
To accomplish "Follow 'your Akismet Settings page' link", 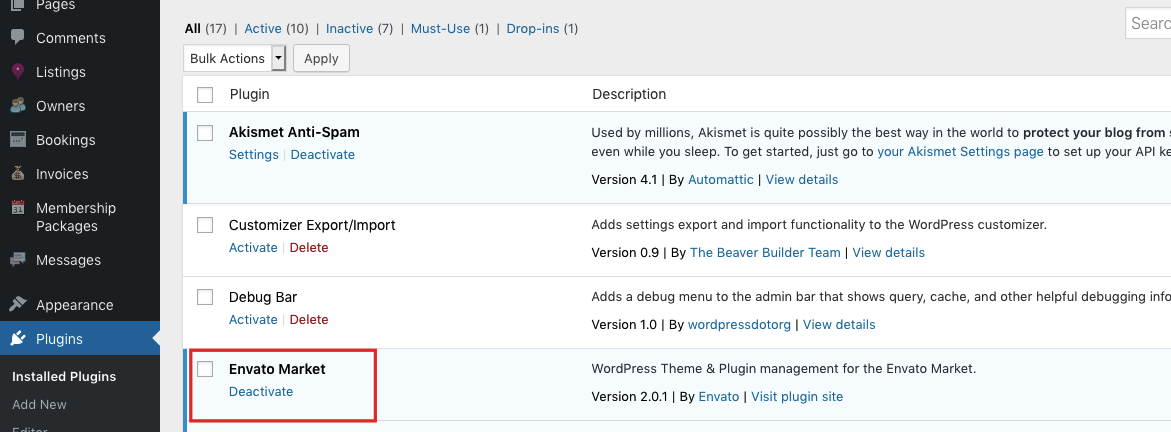I will click(960, 151).
